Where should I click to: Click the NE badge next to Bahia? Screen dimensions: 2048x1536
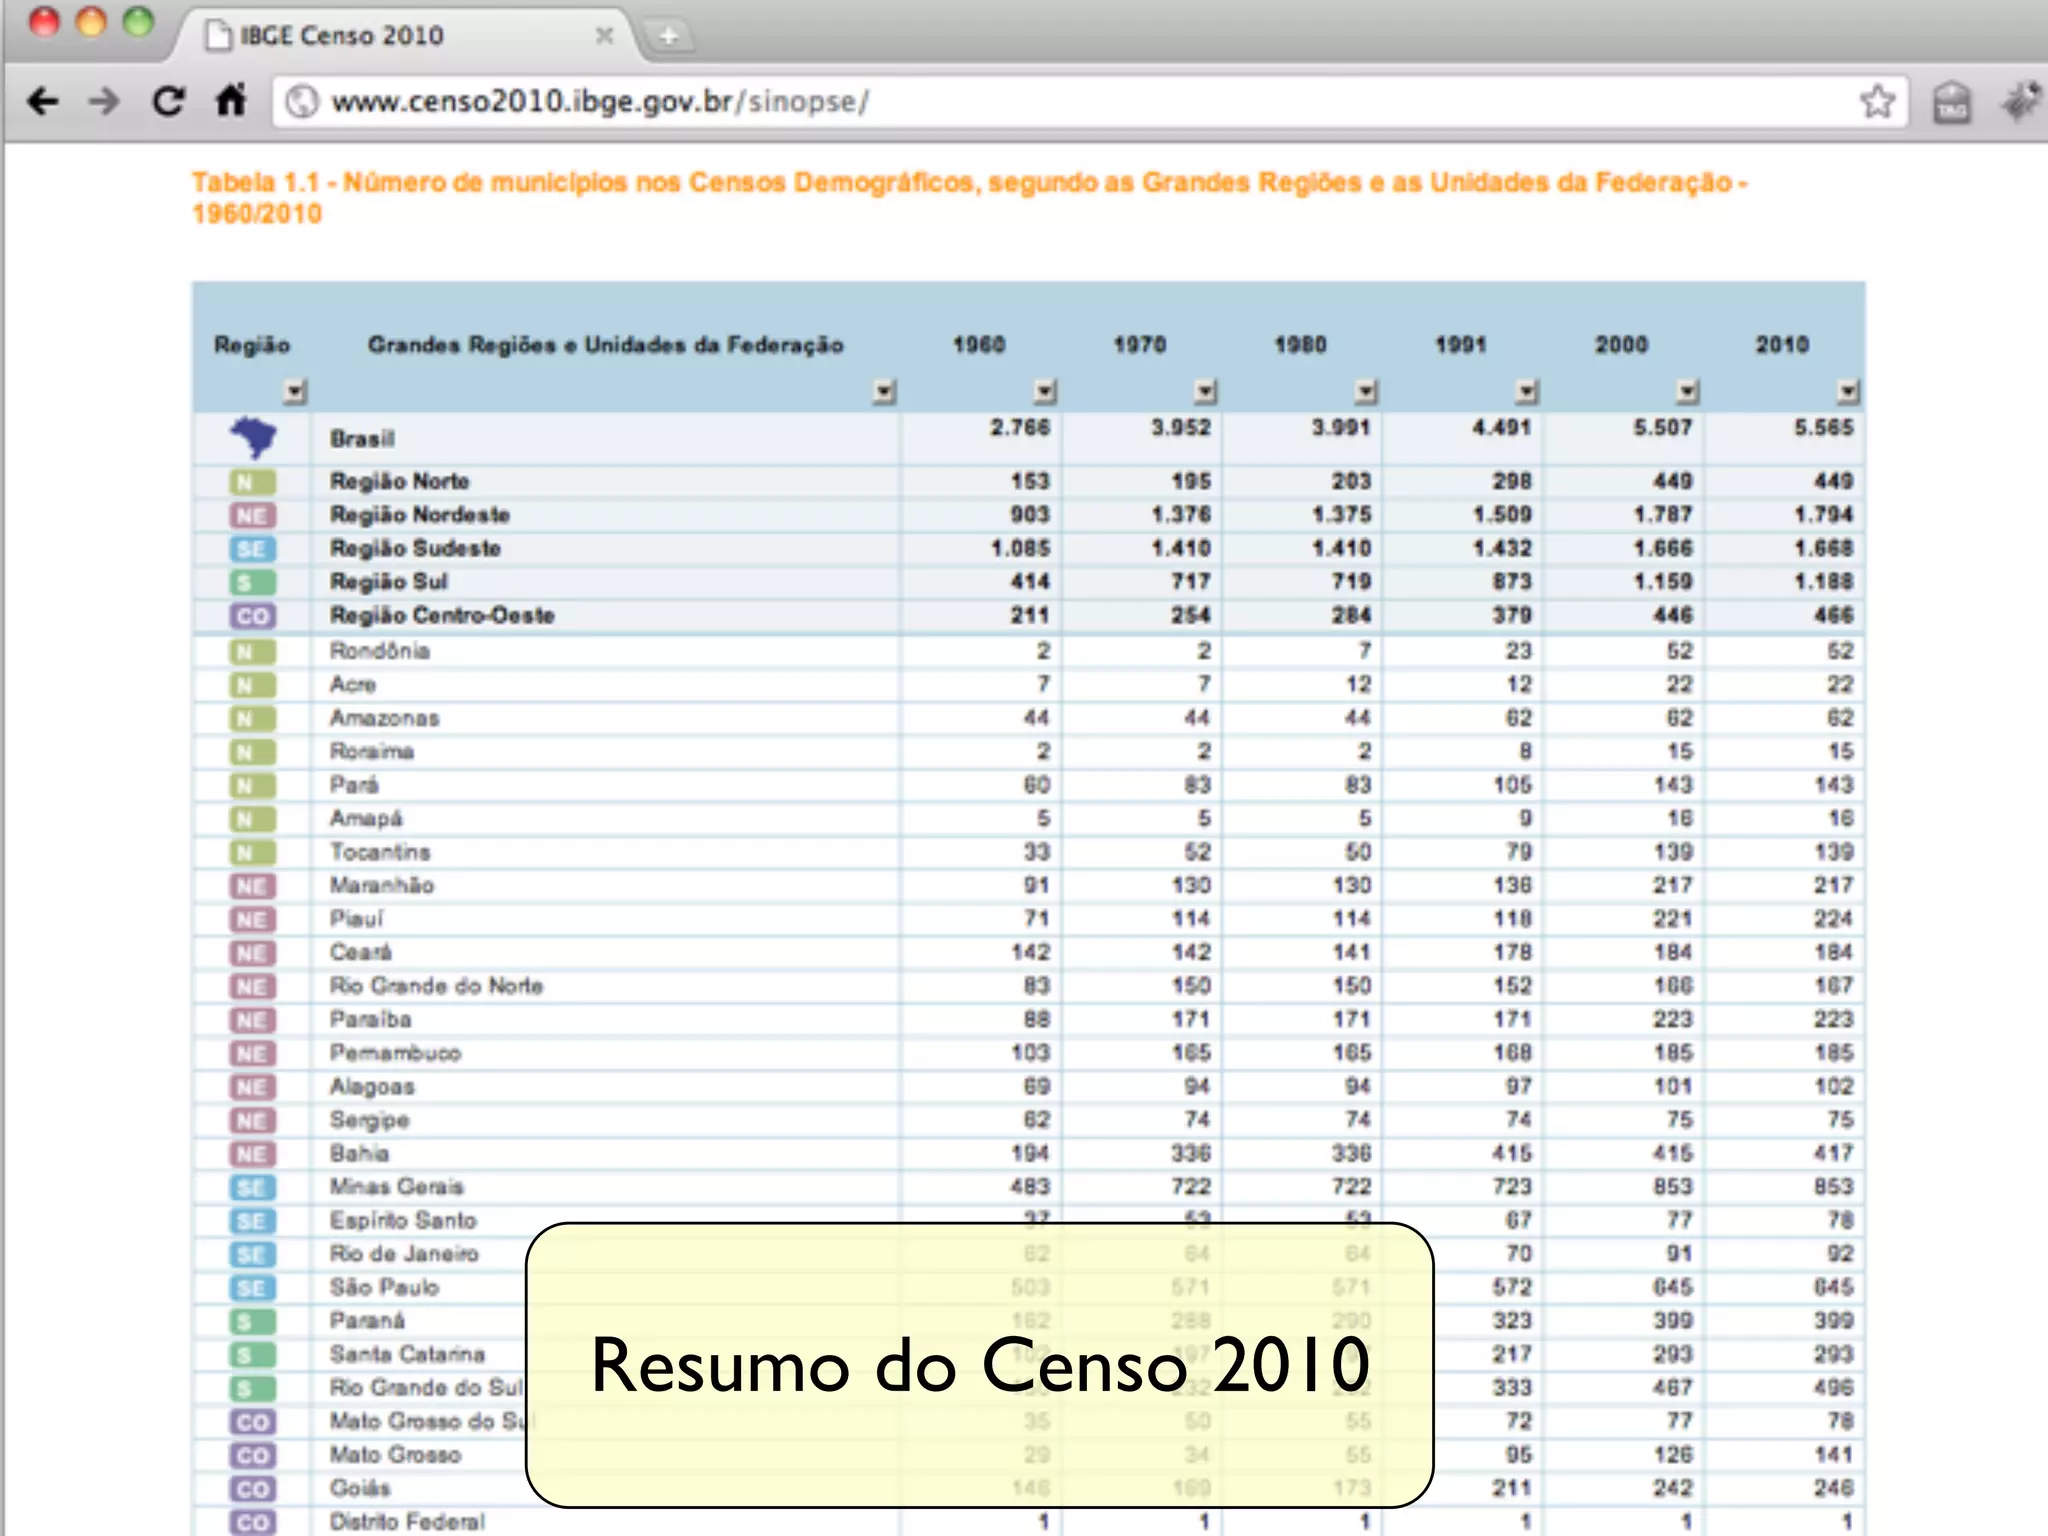point(252,1155)
